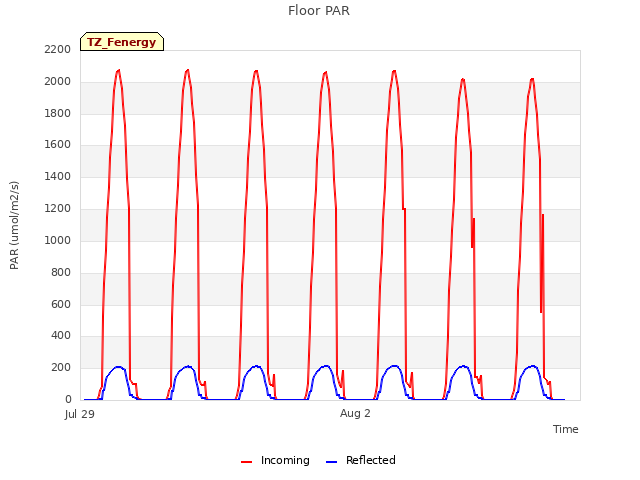Click the Jul 29 x-axis label
640x480 pixels.
coord(80,414)
